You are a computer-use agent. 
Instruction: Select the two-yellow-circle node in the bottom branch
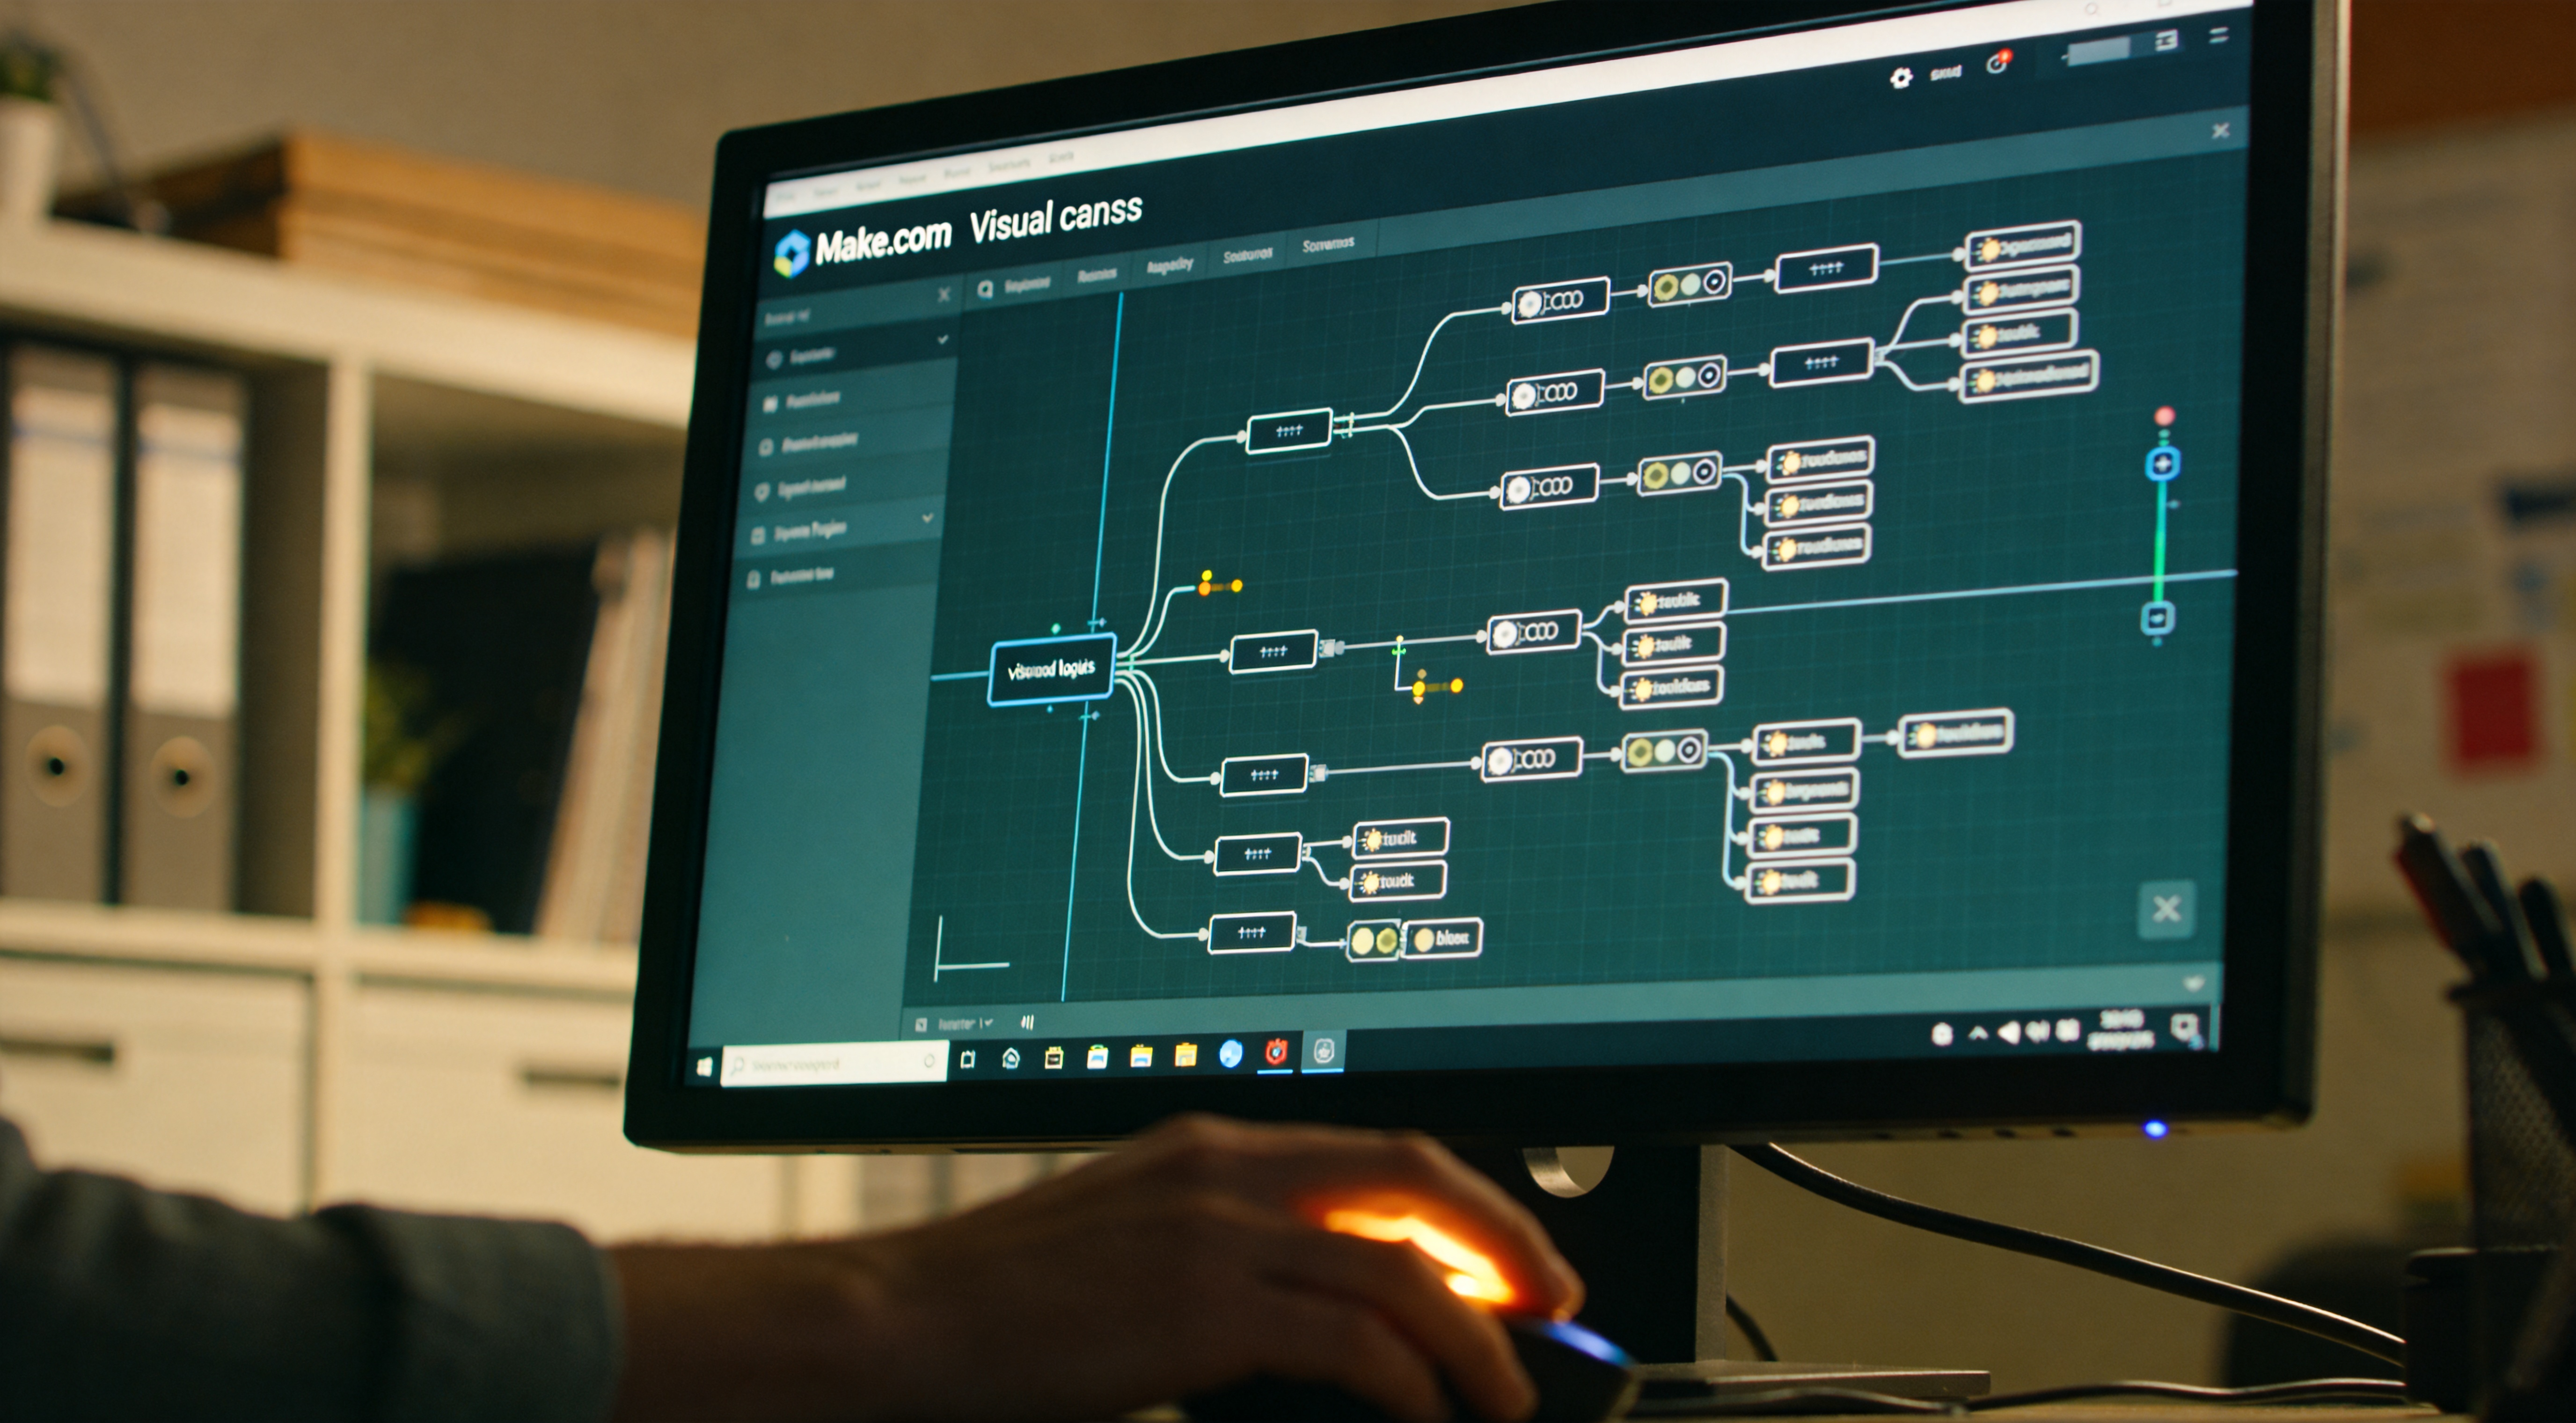pyautogui.click(x=1374, y=940)
